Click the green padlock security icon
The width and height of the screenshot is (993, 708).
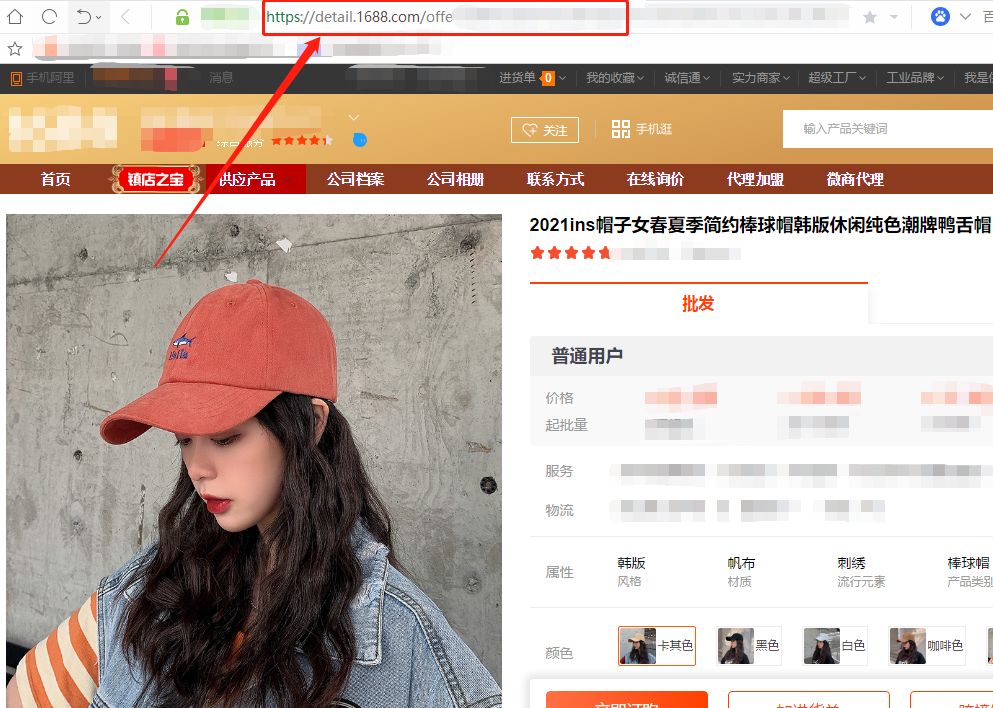click(x=182, y=17)
